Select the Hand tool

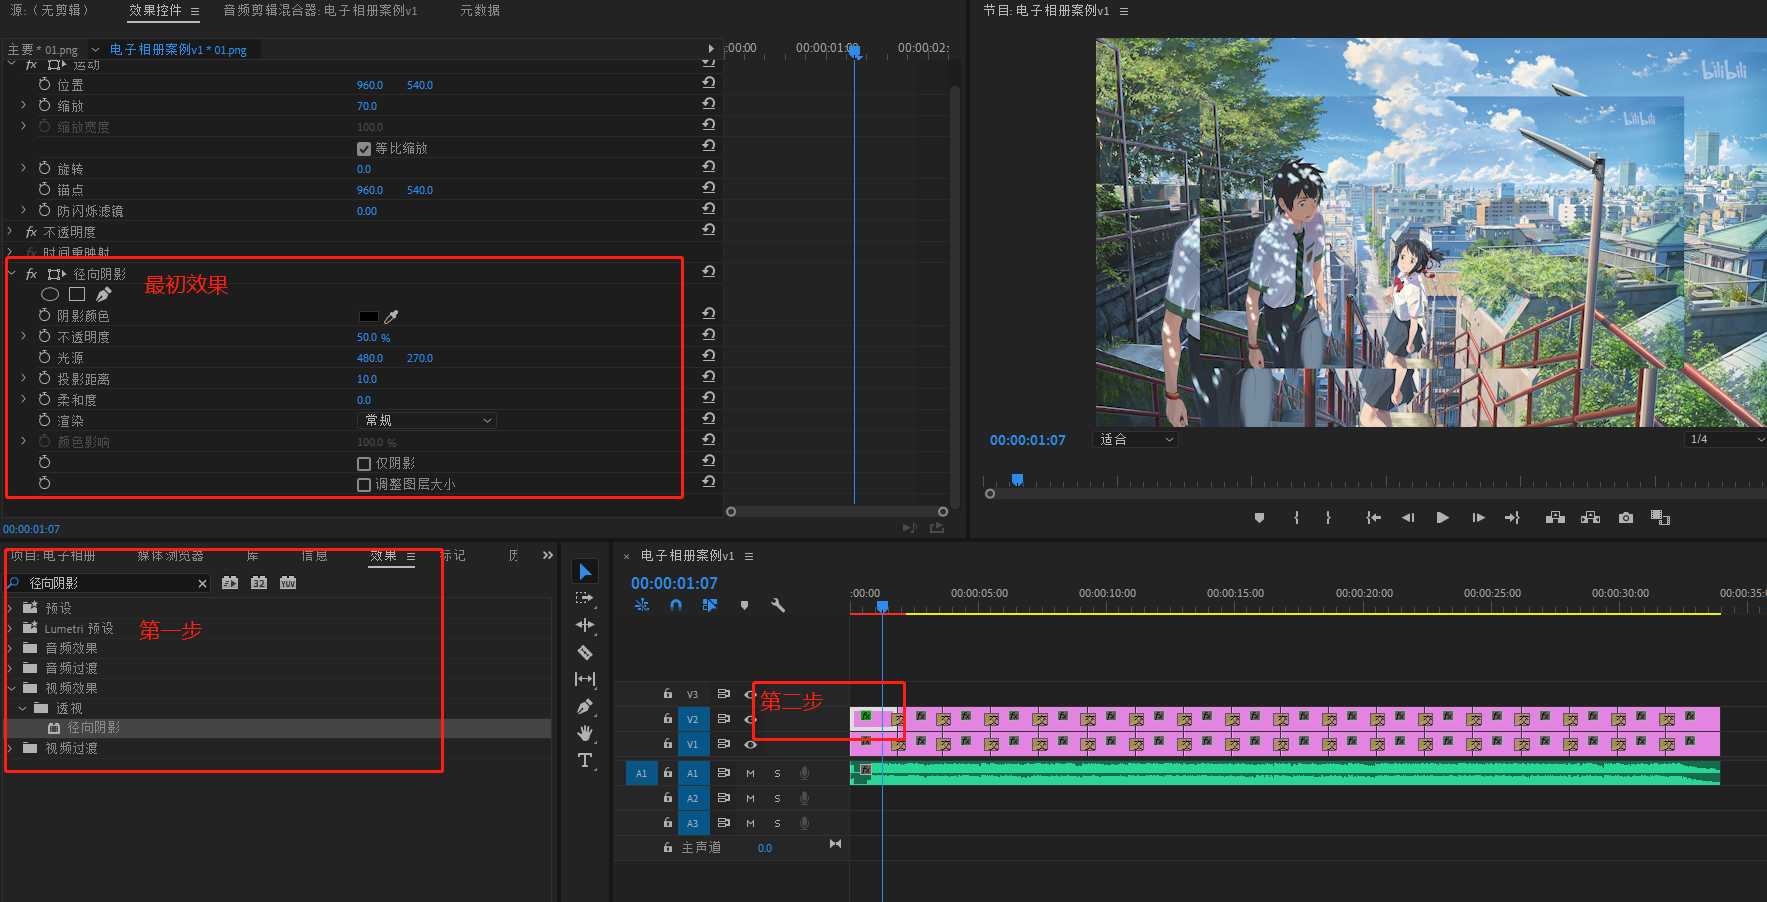coord(585,733)
